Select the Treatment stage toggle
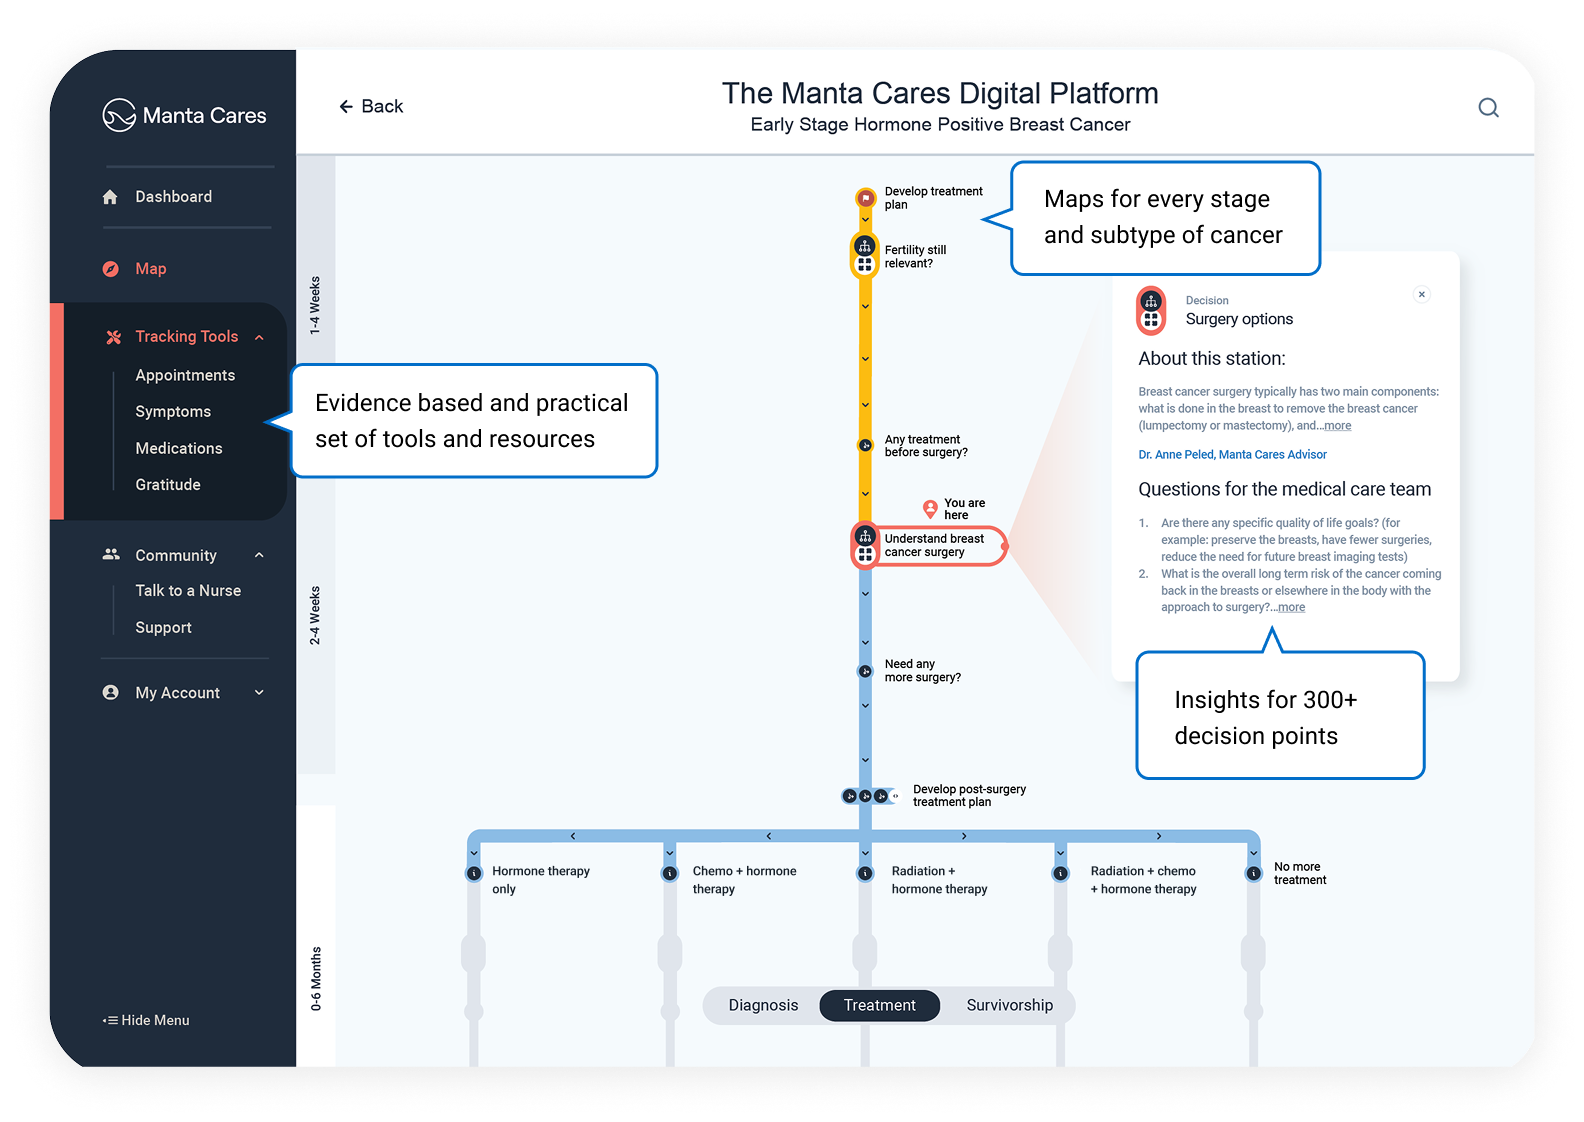The height and width of the screenshot is (1122, 1584). pyautogui.click(x=879, y=1005)
